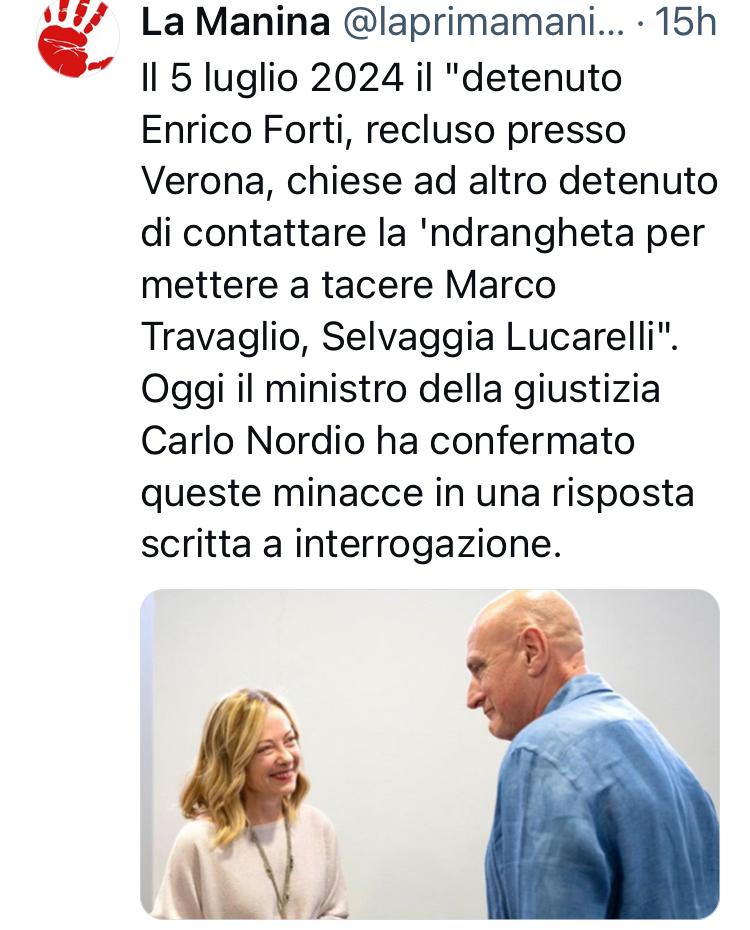Screen dimensions: 750x930
Task: Open the @laprimamani... handle link
Action: coord(483,23)
